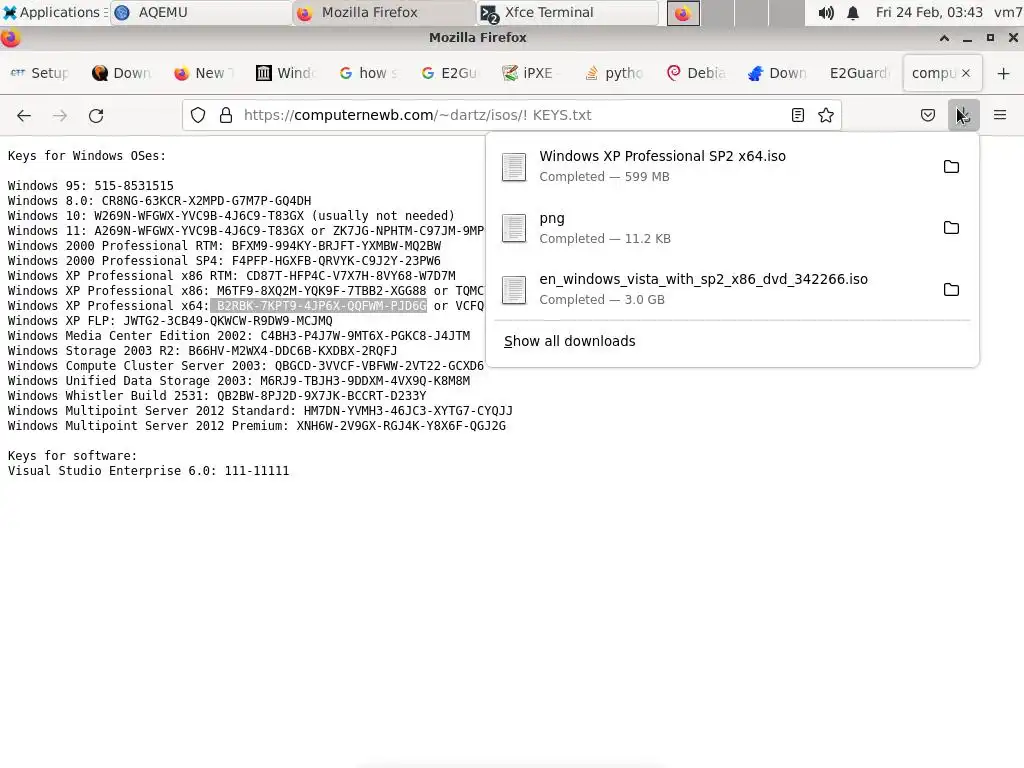Switch to the first Down tab
This screenshot has height=768, width=1024.
(x=121, y=73)
